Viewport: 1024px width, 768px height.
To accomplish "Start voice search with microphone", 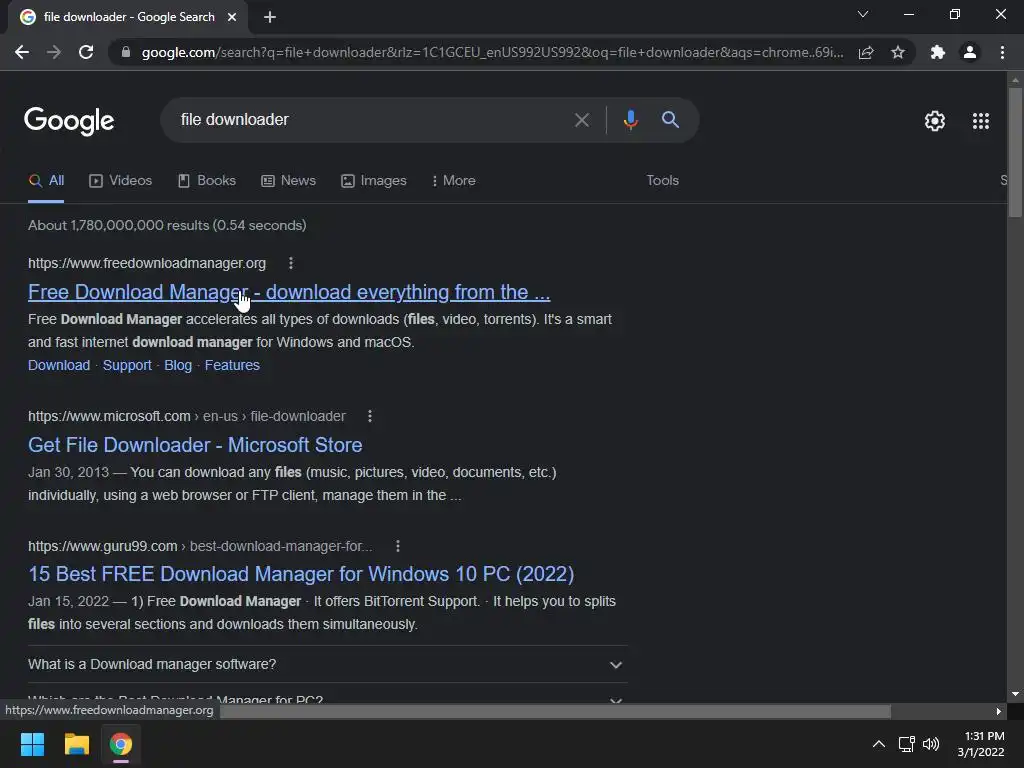I will (630, 120).
